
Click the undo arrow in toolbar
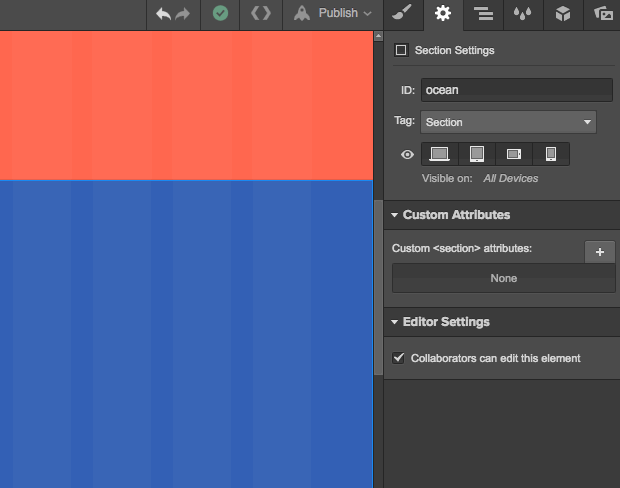click(164, 14)
